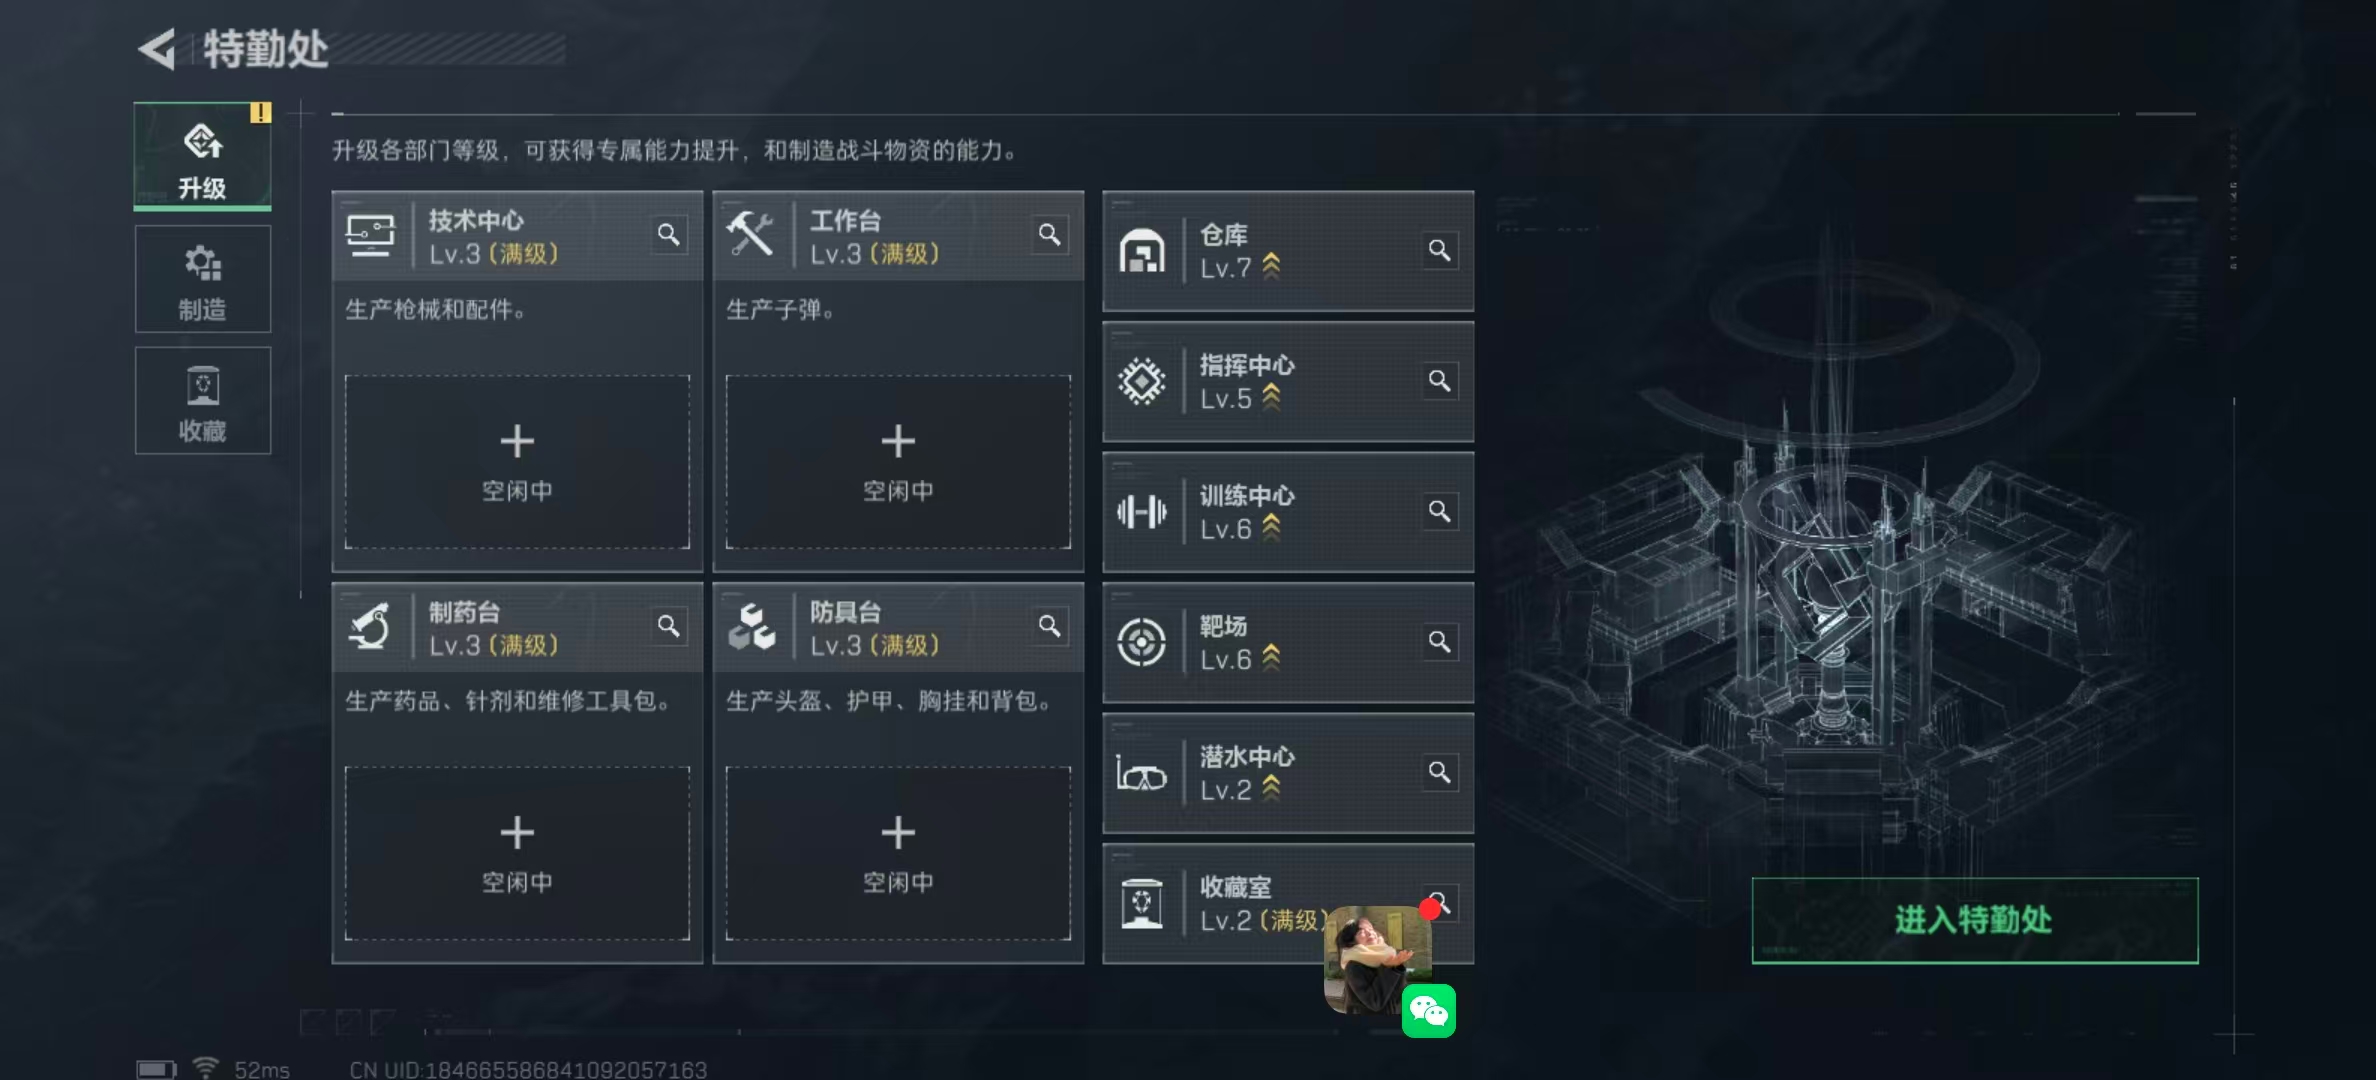Click the 空闲中 slot under 制药台
This screenshot has height=1080, width=2376.
(517, 854)
